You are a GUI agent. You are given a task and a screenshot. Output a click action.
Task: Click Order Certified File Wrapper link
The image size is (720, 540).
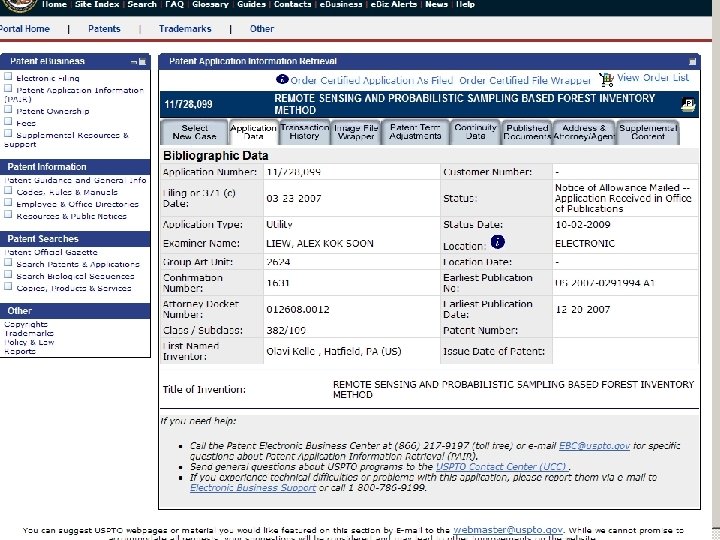coord(525,80)
